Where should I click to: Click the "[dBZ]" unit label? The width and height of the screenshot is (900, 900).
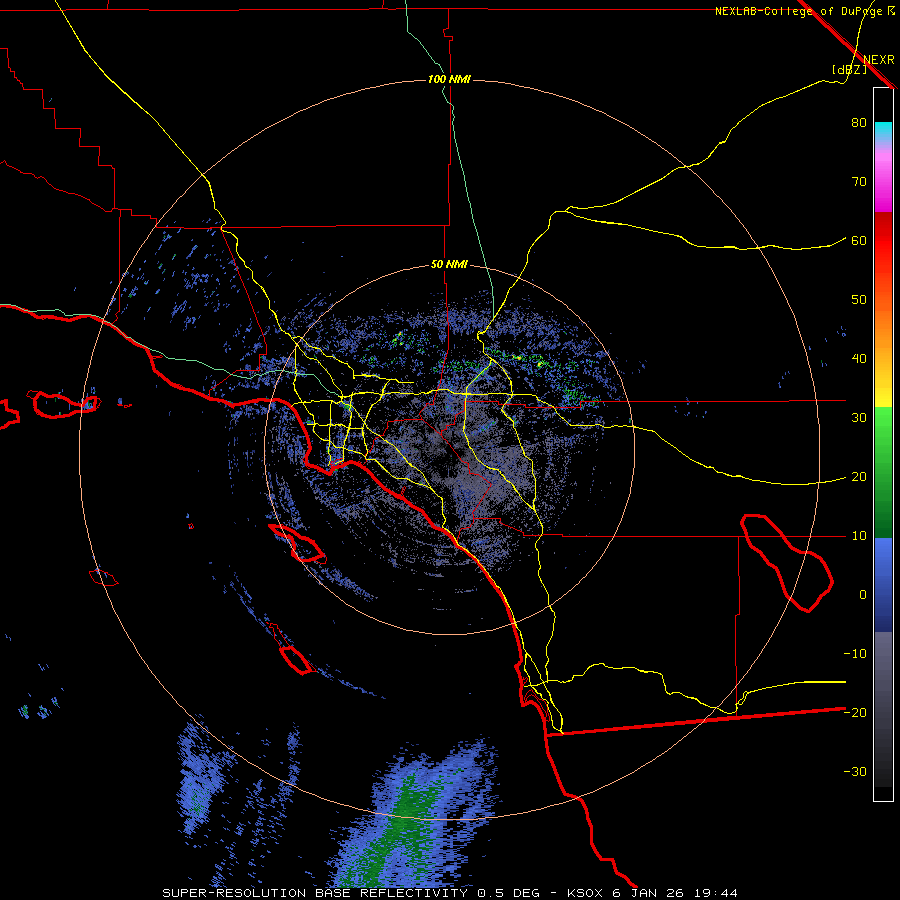tap(849, 69)
